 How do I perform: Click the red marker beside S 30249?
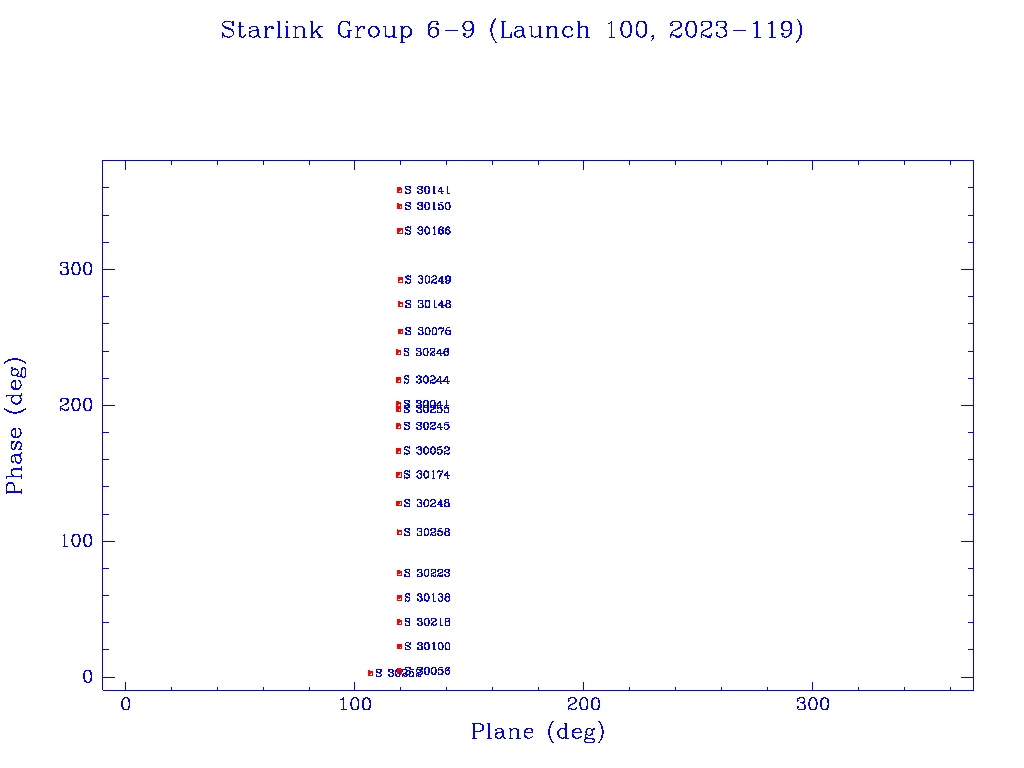point(400,280)
